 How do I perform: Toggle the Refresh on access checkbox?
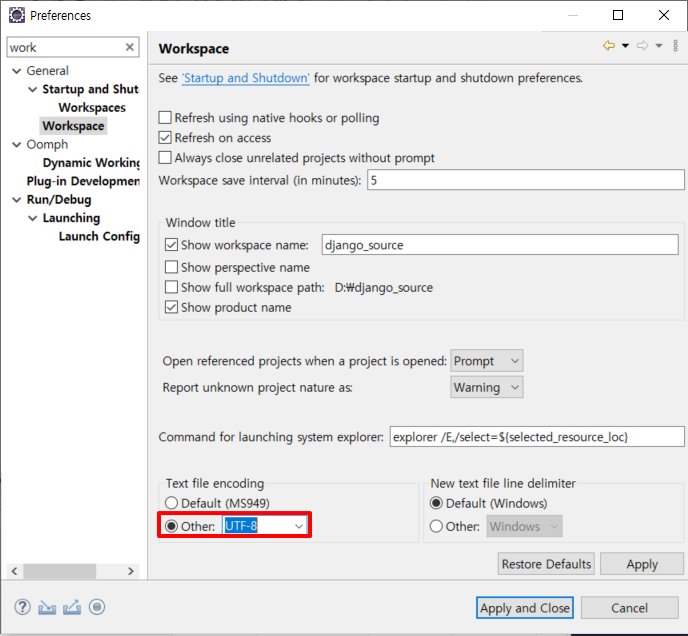pos(165,138)
